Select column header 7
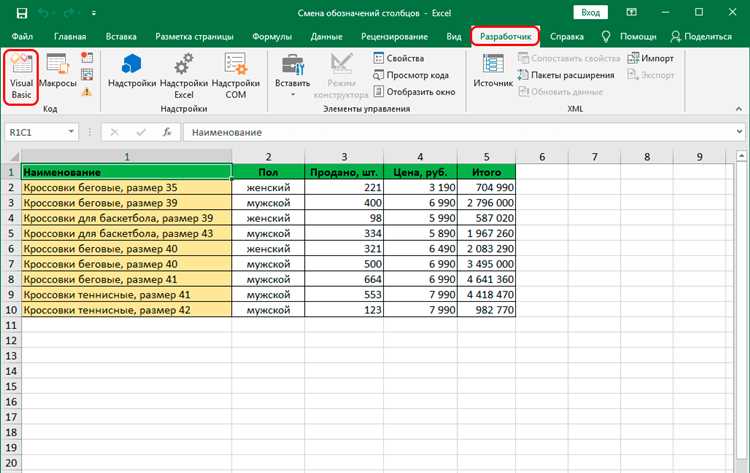This screenshot has height=473, width=750. [595, 156]
